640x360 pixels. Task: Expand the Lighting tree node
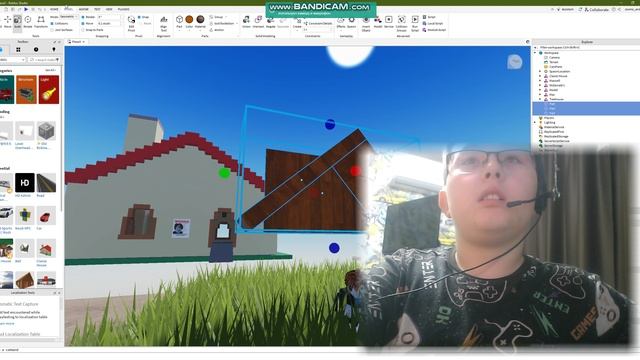[x=536, y=122]
